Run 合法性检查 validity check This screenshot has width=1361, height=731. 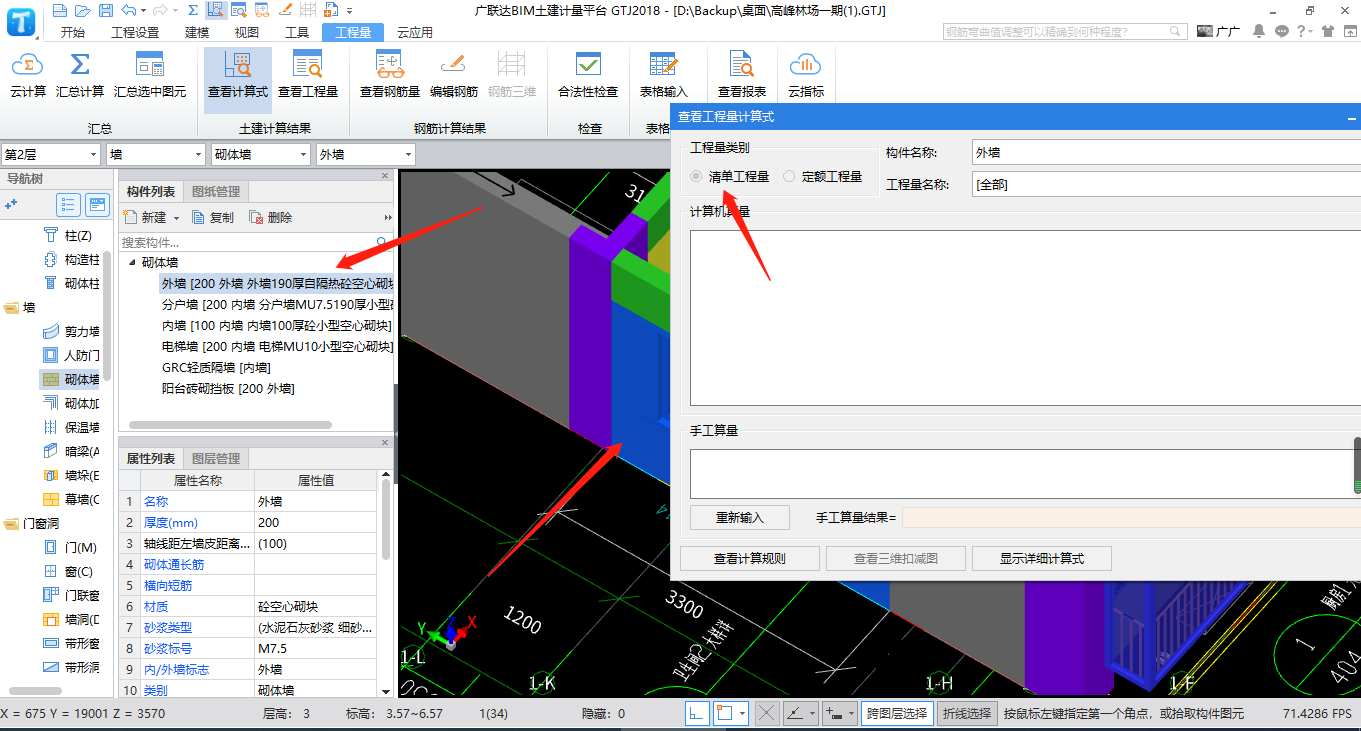(588, 75)
